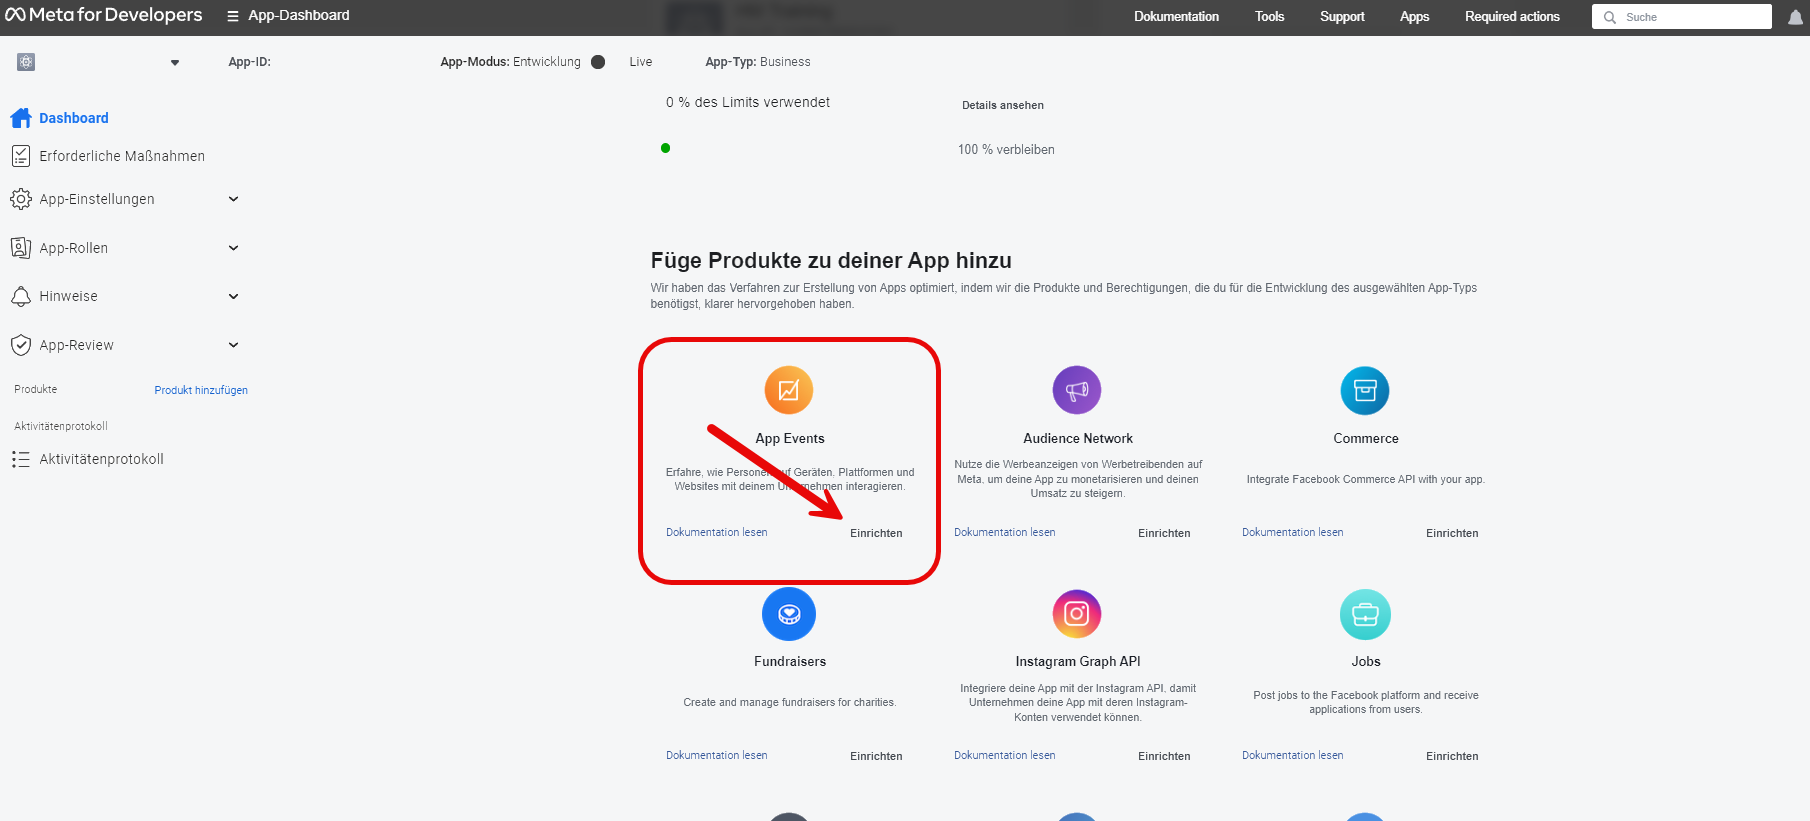
Task: Go to Dashboard in the sidebar
Action: tap(74, 118)
